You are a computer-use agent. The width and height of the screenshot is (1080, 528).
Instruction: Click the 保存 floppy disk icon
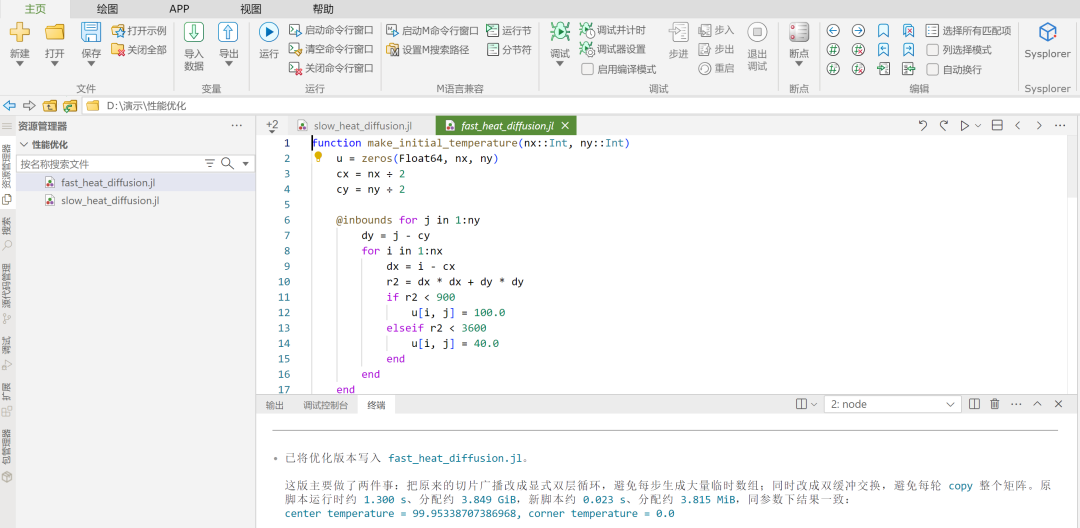(91, 32)
